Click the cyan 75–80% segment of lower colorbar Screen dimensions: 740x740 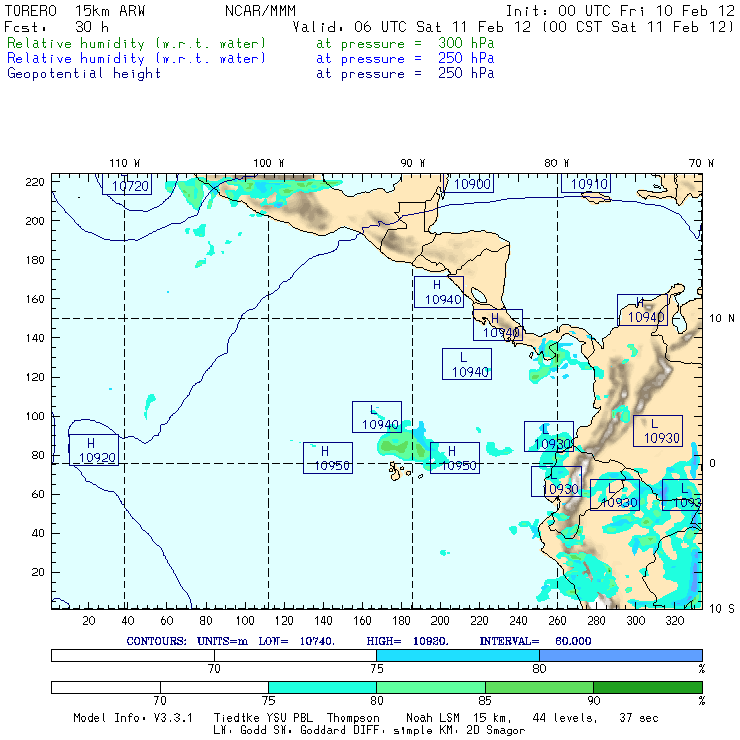pos(322,687)
